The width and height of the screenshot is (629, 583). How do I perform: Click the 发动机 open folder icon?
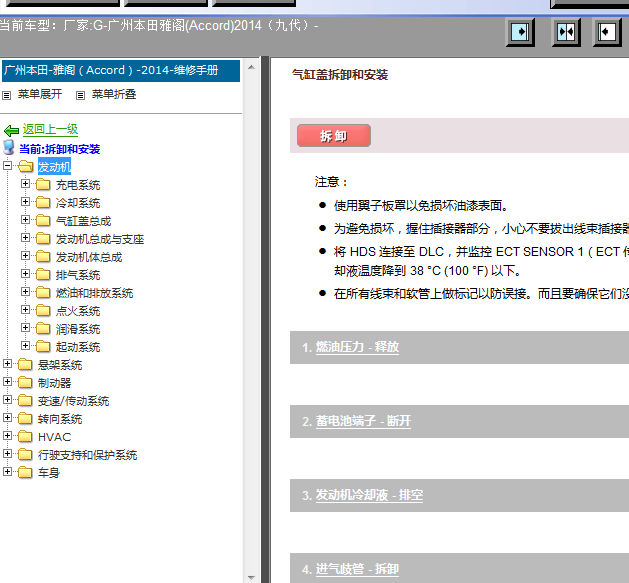[25, 166]
